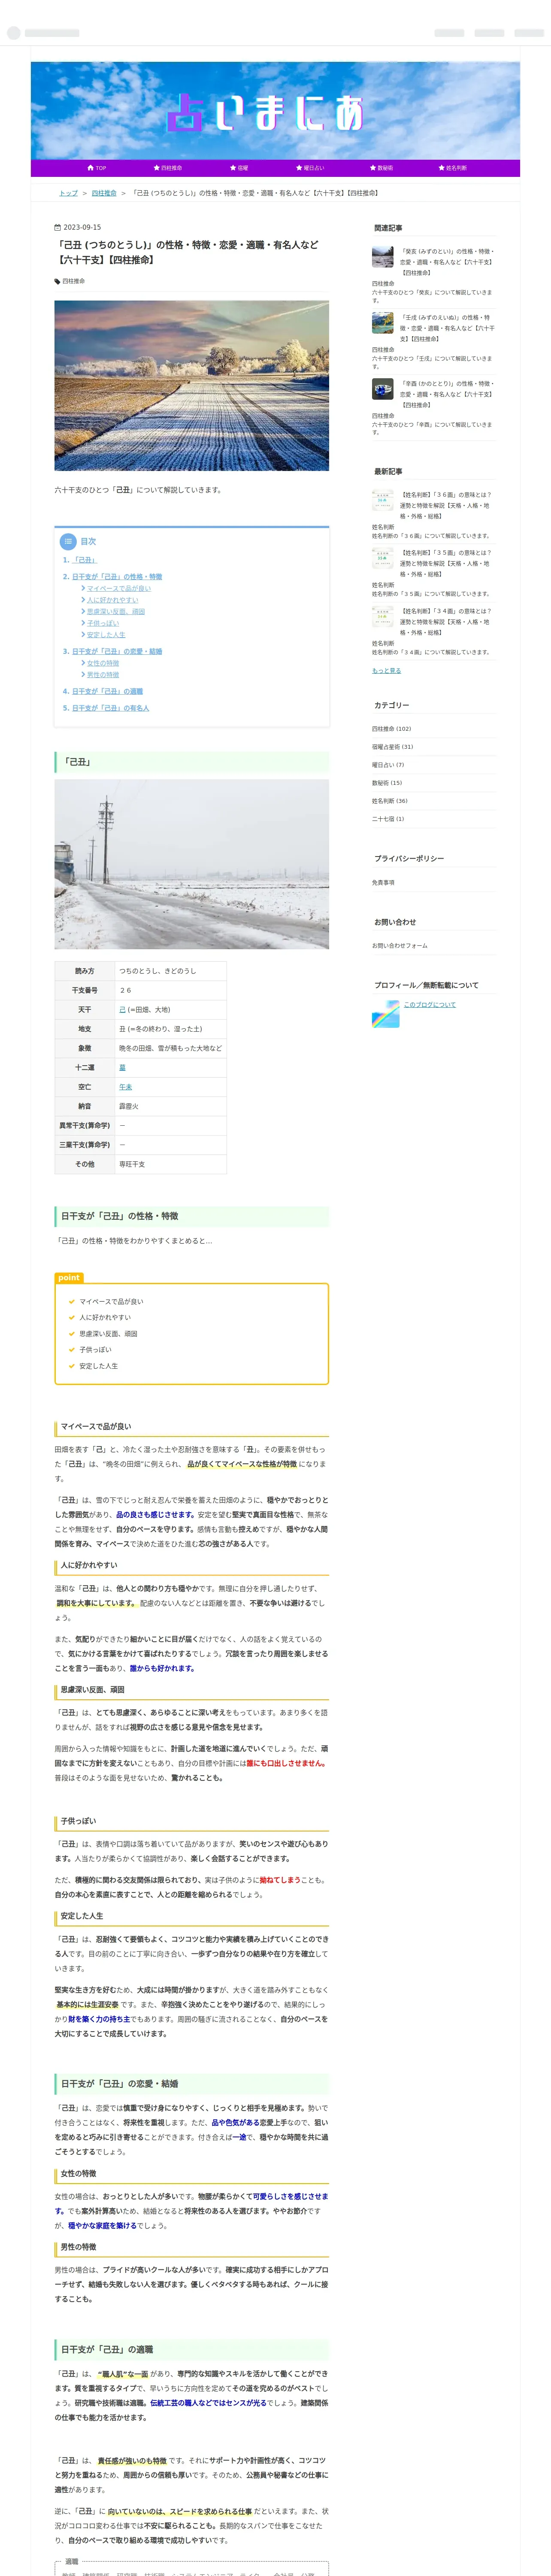Click the profile rainbow thumbnail image
The image size is (551, 2576).
tap(386, 1014)
